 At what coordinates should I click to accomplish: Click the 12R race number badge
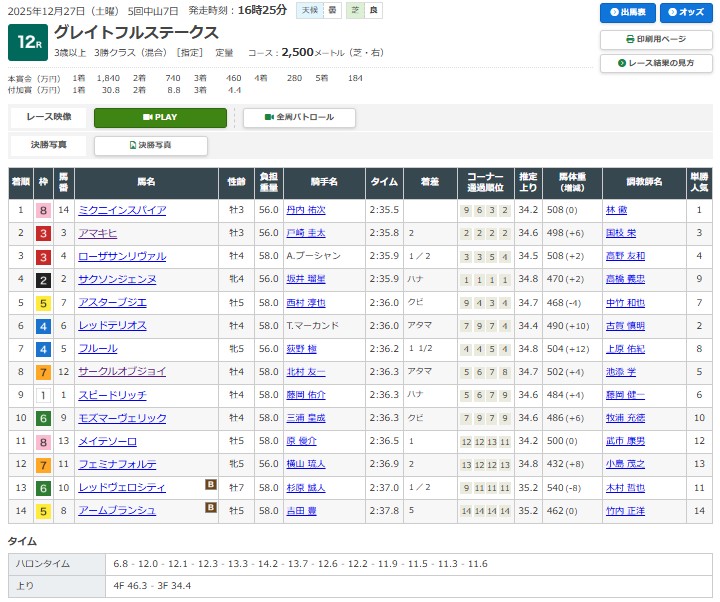tap(26, 43)
